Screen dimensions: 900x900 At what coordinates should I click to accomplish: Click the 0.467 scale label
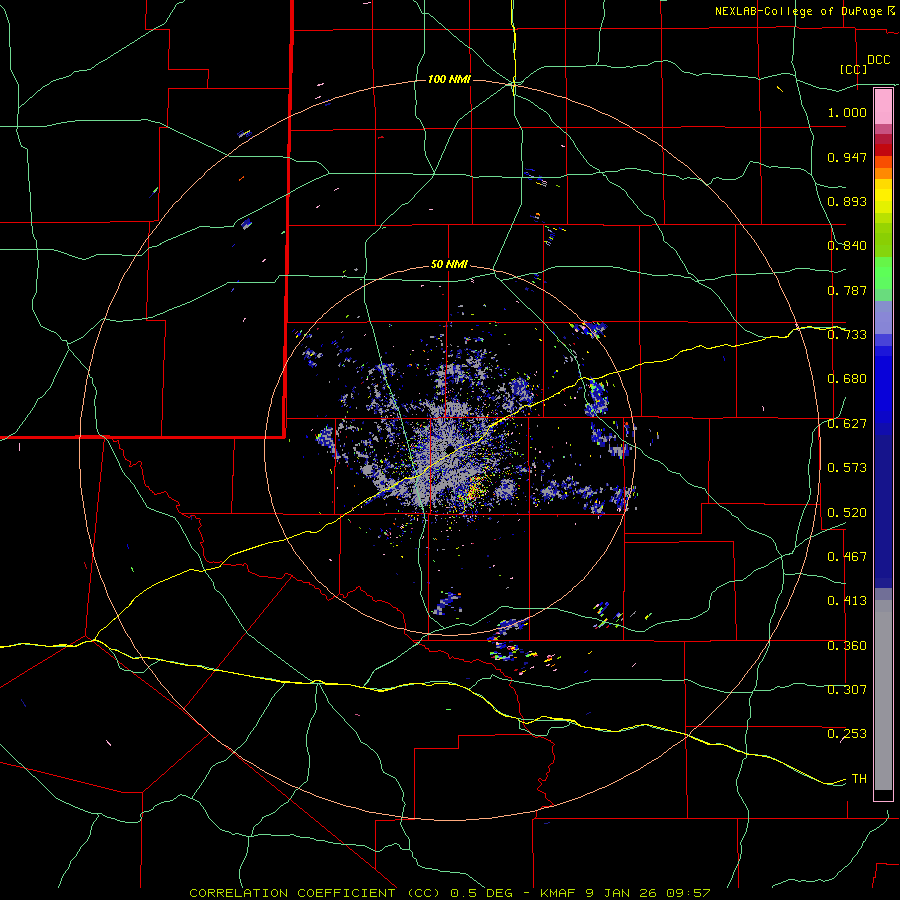click(x=847, y=557)
